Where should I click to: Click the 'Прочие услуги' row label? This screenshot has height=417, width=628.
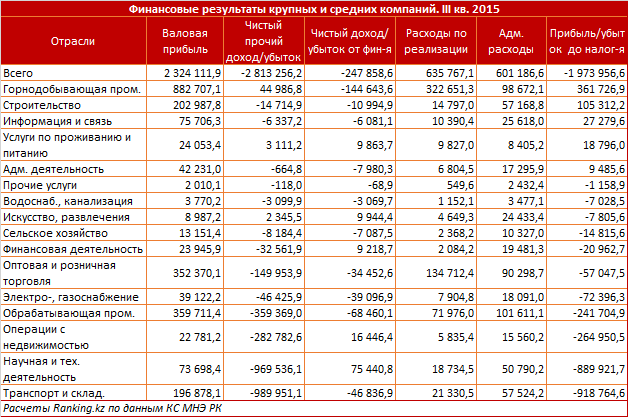pos(38,186)
